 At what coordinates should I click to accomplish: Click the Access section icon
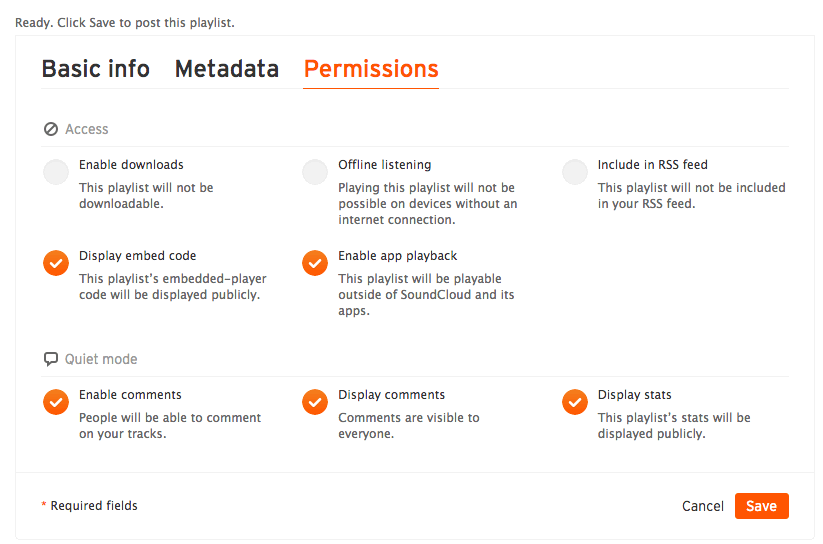pyautogui.click(x=51, y=129)
